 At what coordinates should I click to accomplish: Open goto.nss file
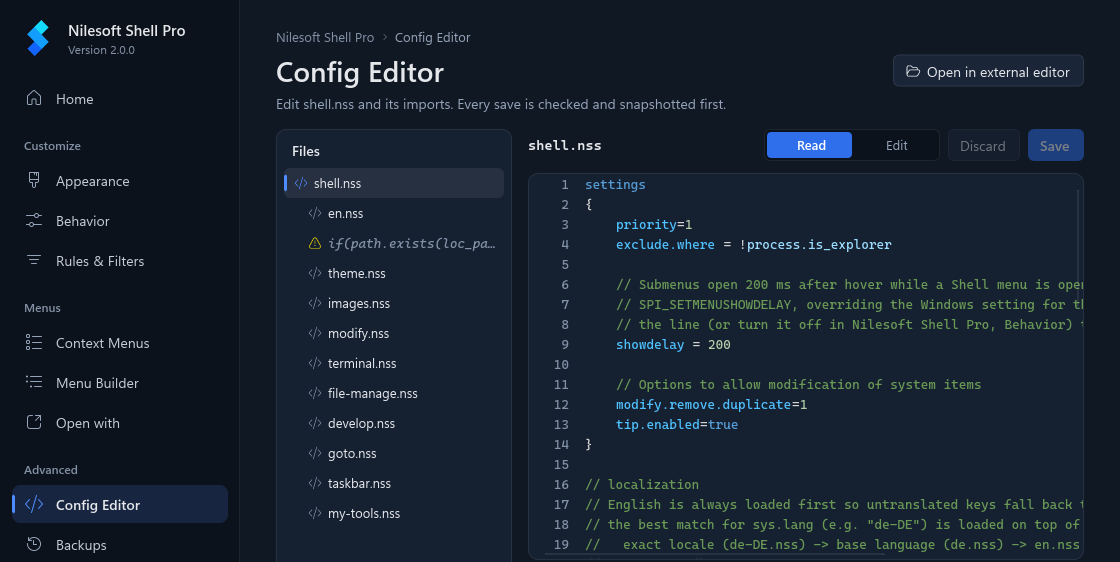(394, 453)
